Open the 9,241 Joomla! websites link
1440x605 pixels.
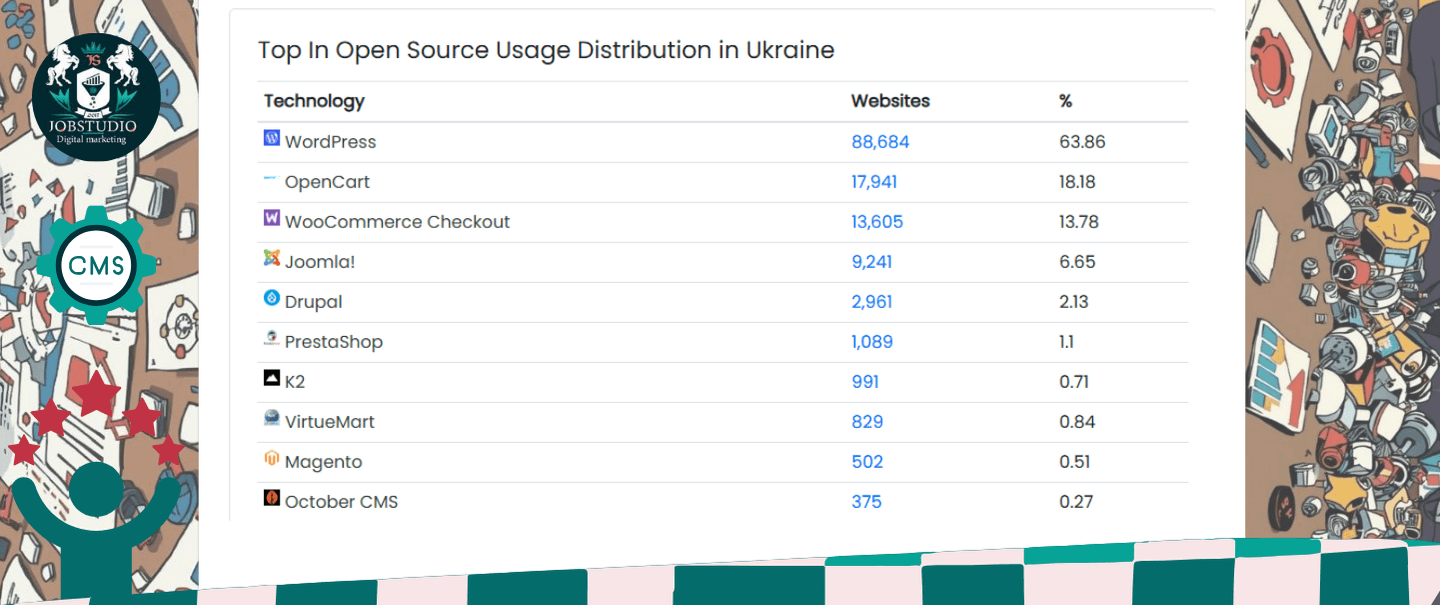click(871, 262)
